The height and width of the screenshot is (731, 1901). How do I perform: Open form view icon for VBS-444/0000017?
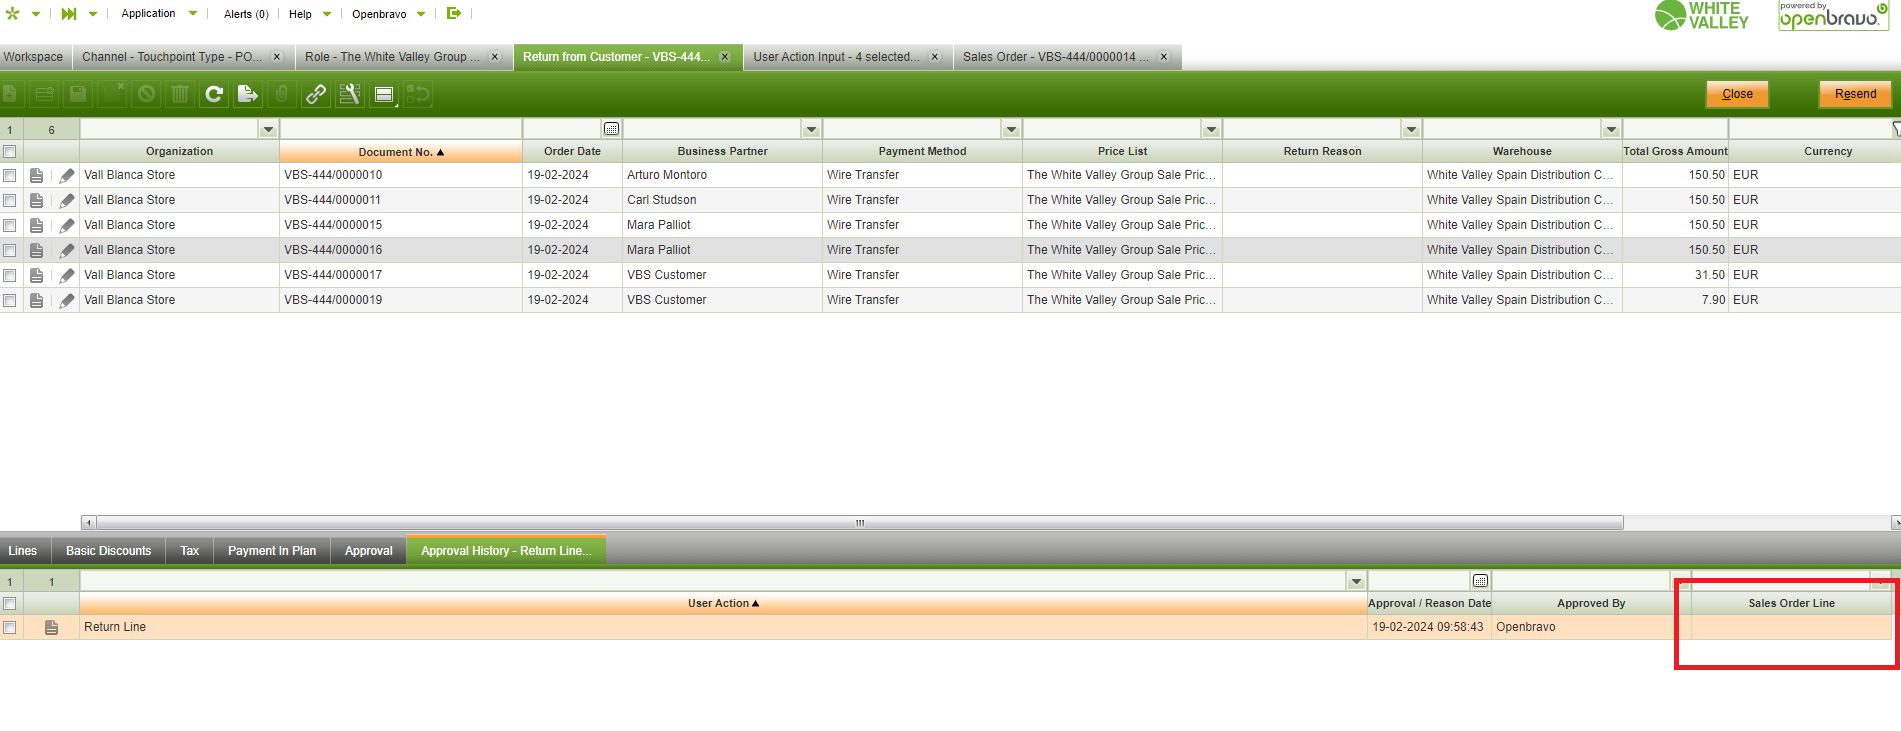(x=37, y=275)
